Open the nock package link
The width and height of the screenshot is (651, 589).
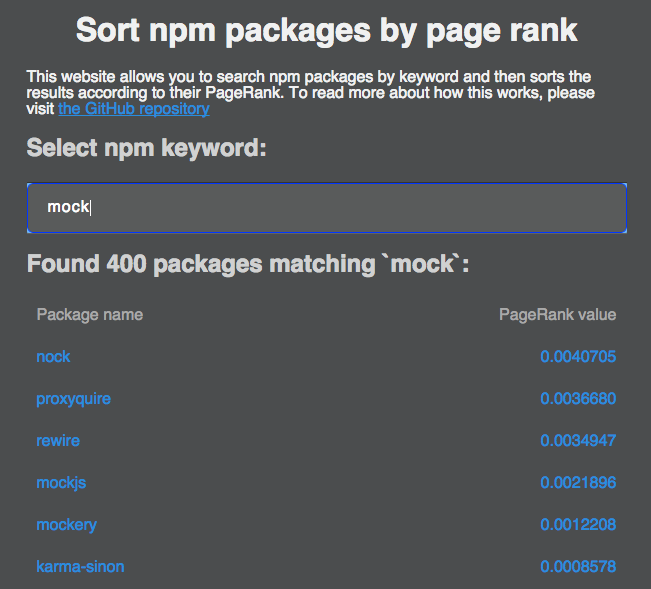click(53, 357)
